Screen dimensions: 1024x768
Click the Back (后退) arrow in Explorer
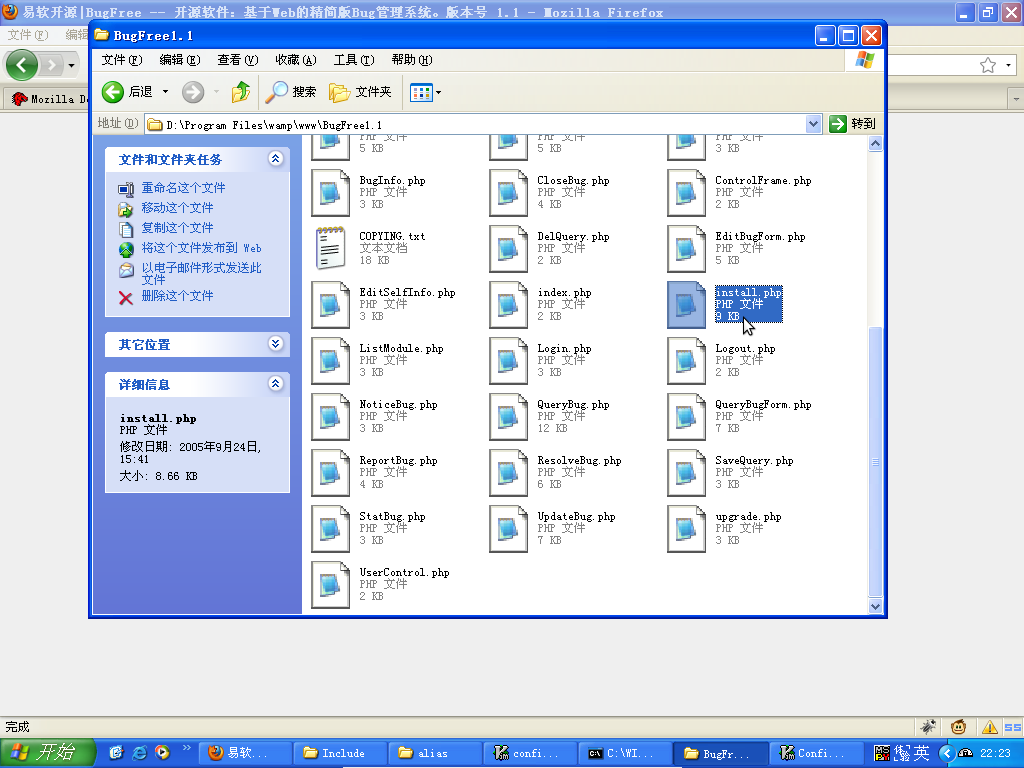[113, 92]
